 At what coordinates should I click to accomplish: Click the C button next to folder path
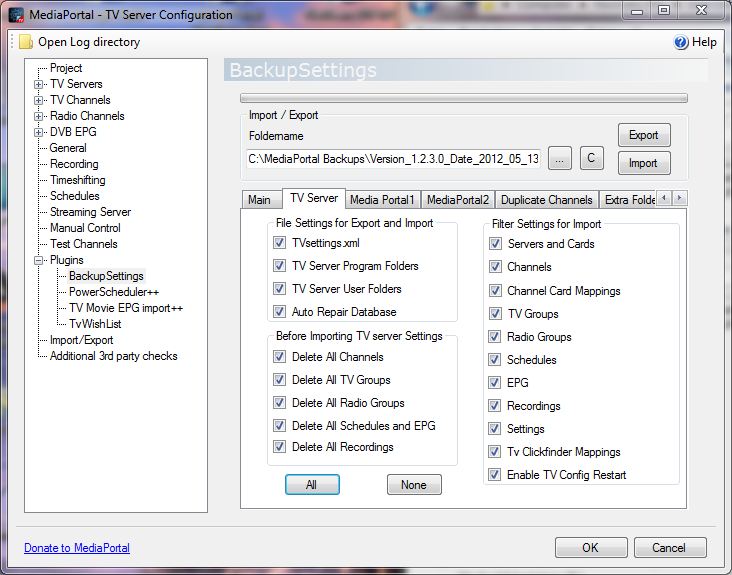[591, 158]
